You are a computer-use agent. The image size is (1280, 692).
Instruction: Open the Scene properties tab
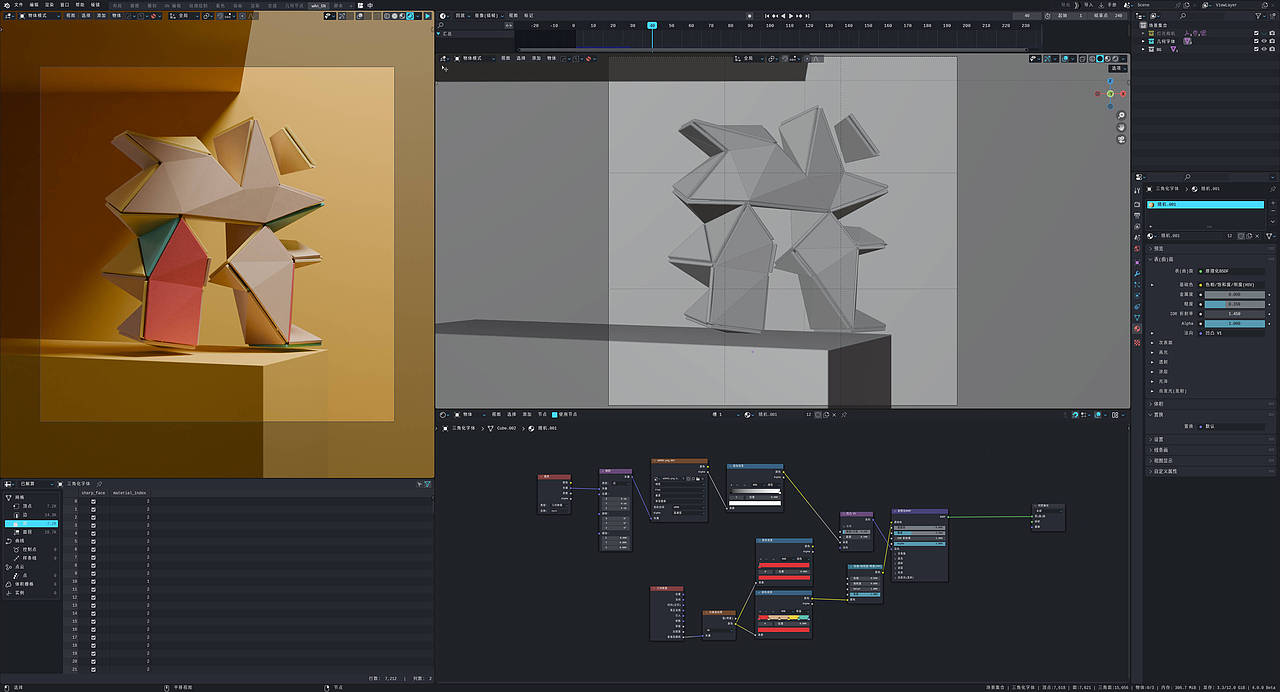point(1137,238)
